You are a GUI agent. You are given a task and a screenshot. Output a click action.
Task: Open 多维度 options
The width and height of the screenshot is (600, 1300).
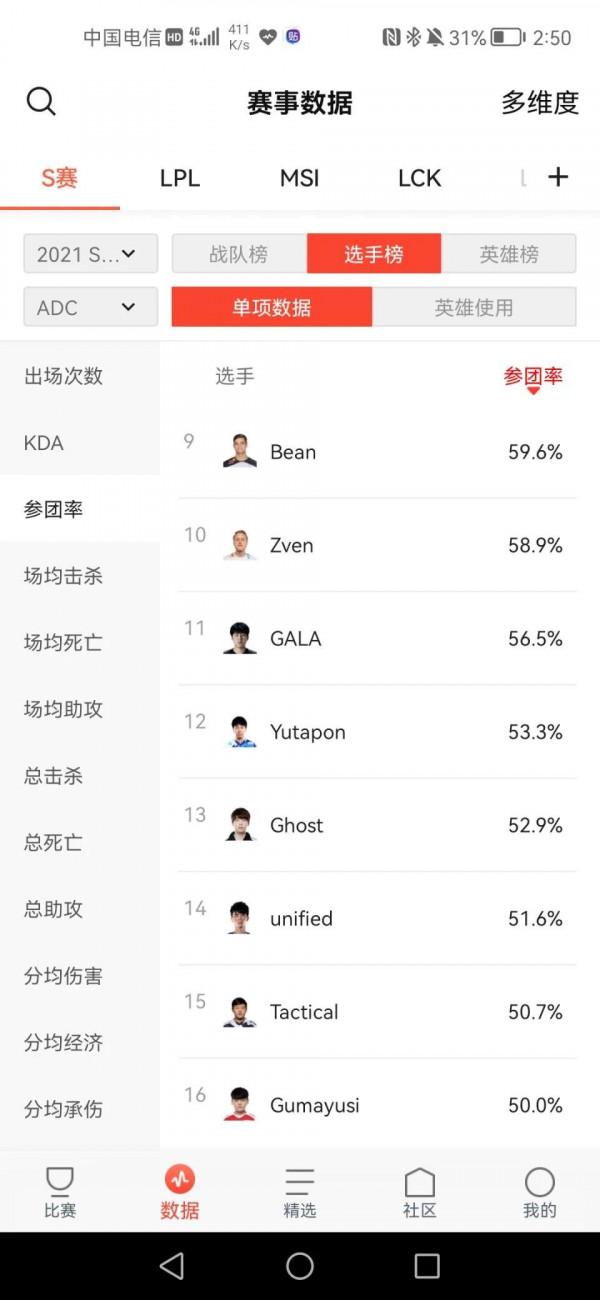(539, 101)
